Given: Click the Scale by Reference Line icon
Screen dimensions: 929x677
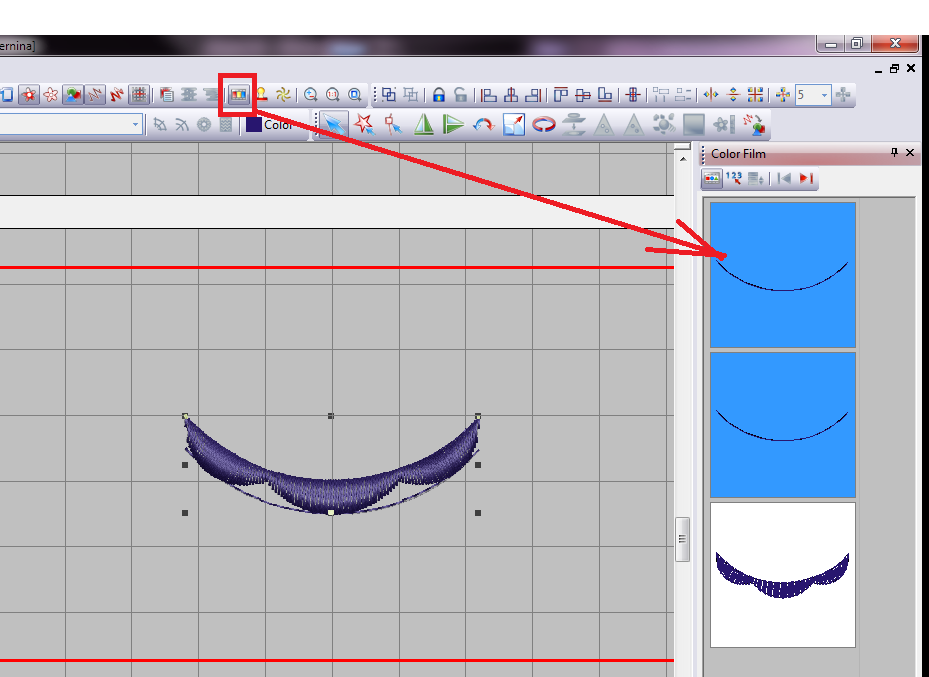Looking at the screenshot, I should pyautogui.click(x=514, y=124).
